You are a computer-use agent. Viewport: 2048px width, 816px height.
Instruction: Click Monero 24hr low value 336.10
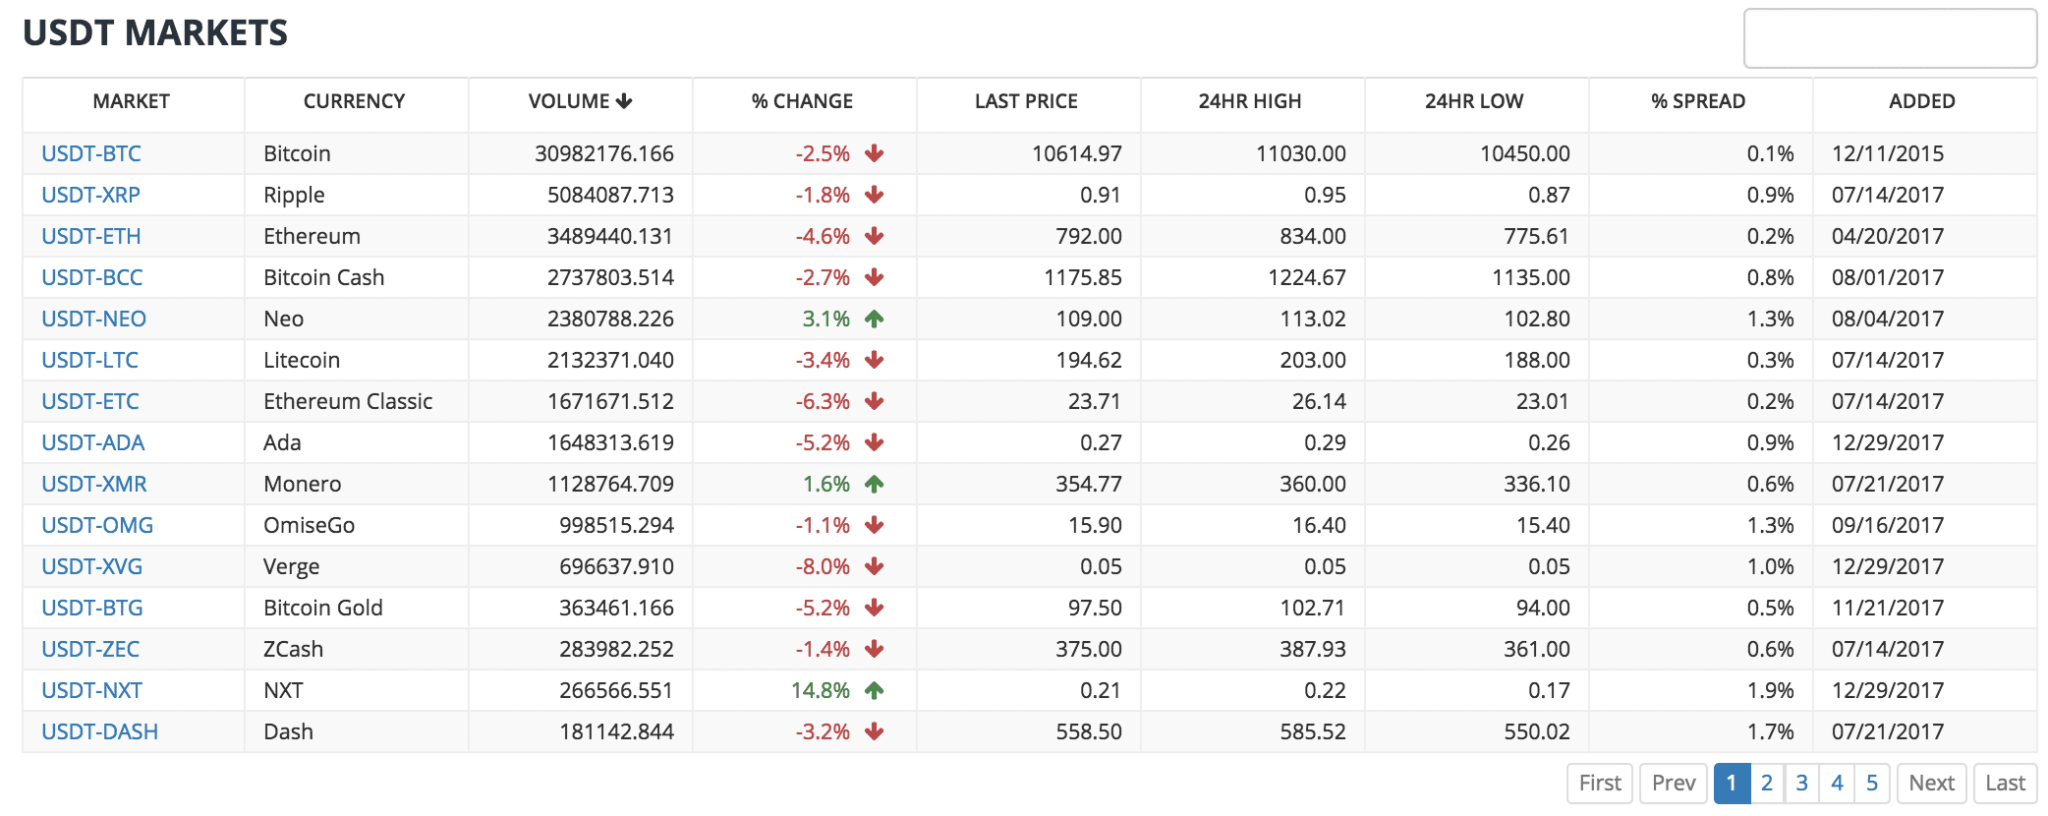[1537, 484]
